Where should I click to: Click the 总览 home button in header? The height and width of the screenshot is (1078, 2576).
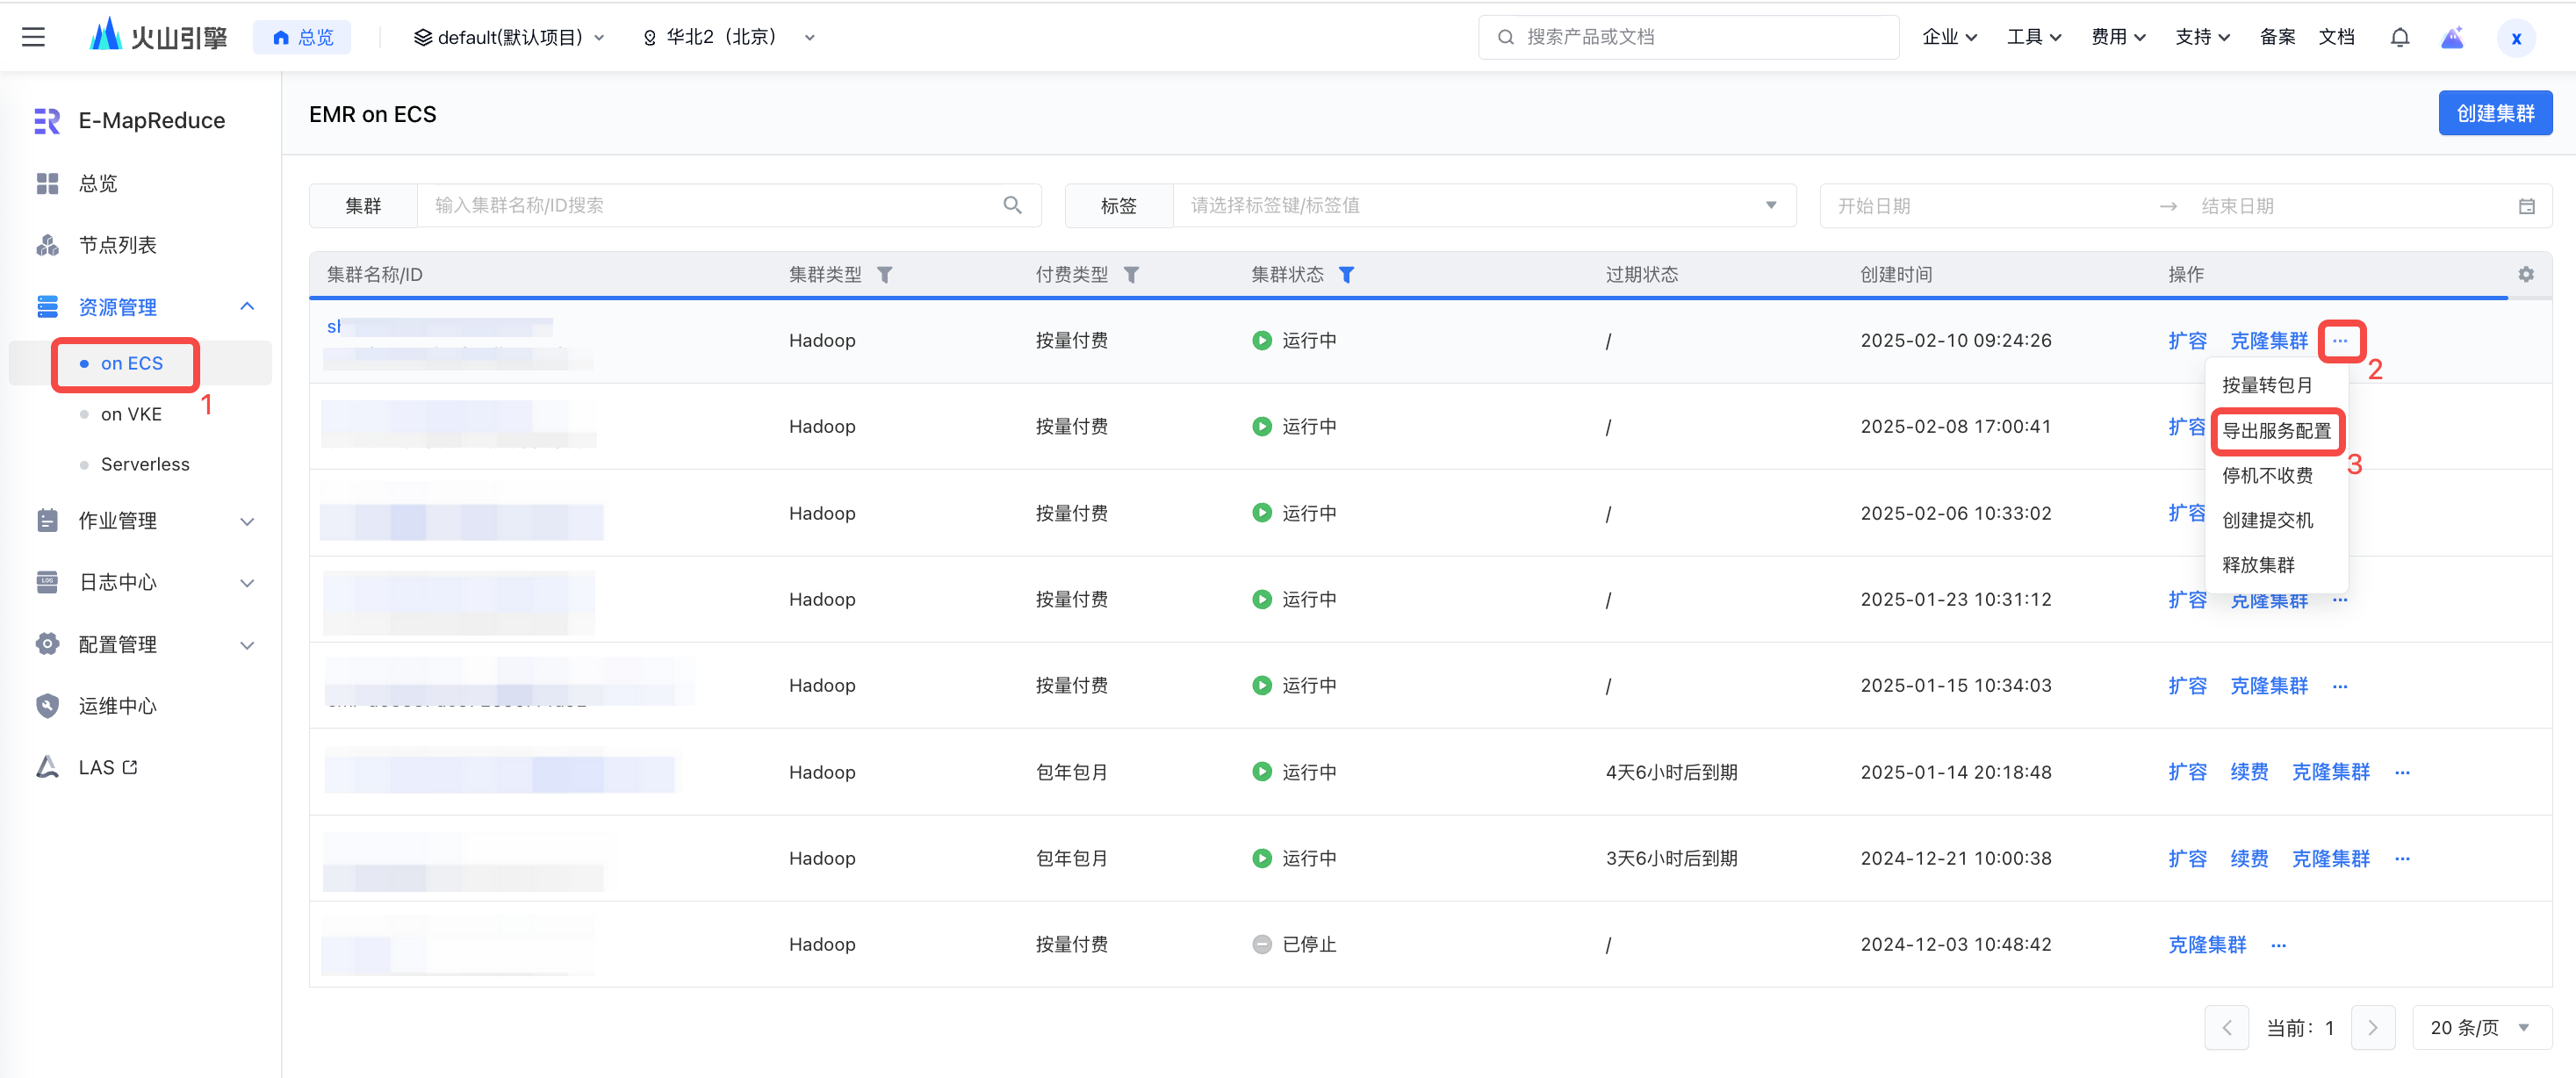pos(302,37)
